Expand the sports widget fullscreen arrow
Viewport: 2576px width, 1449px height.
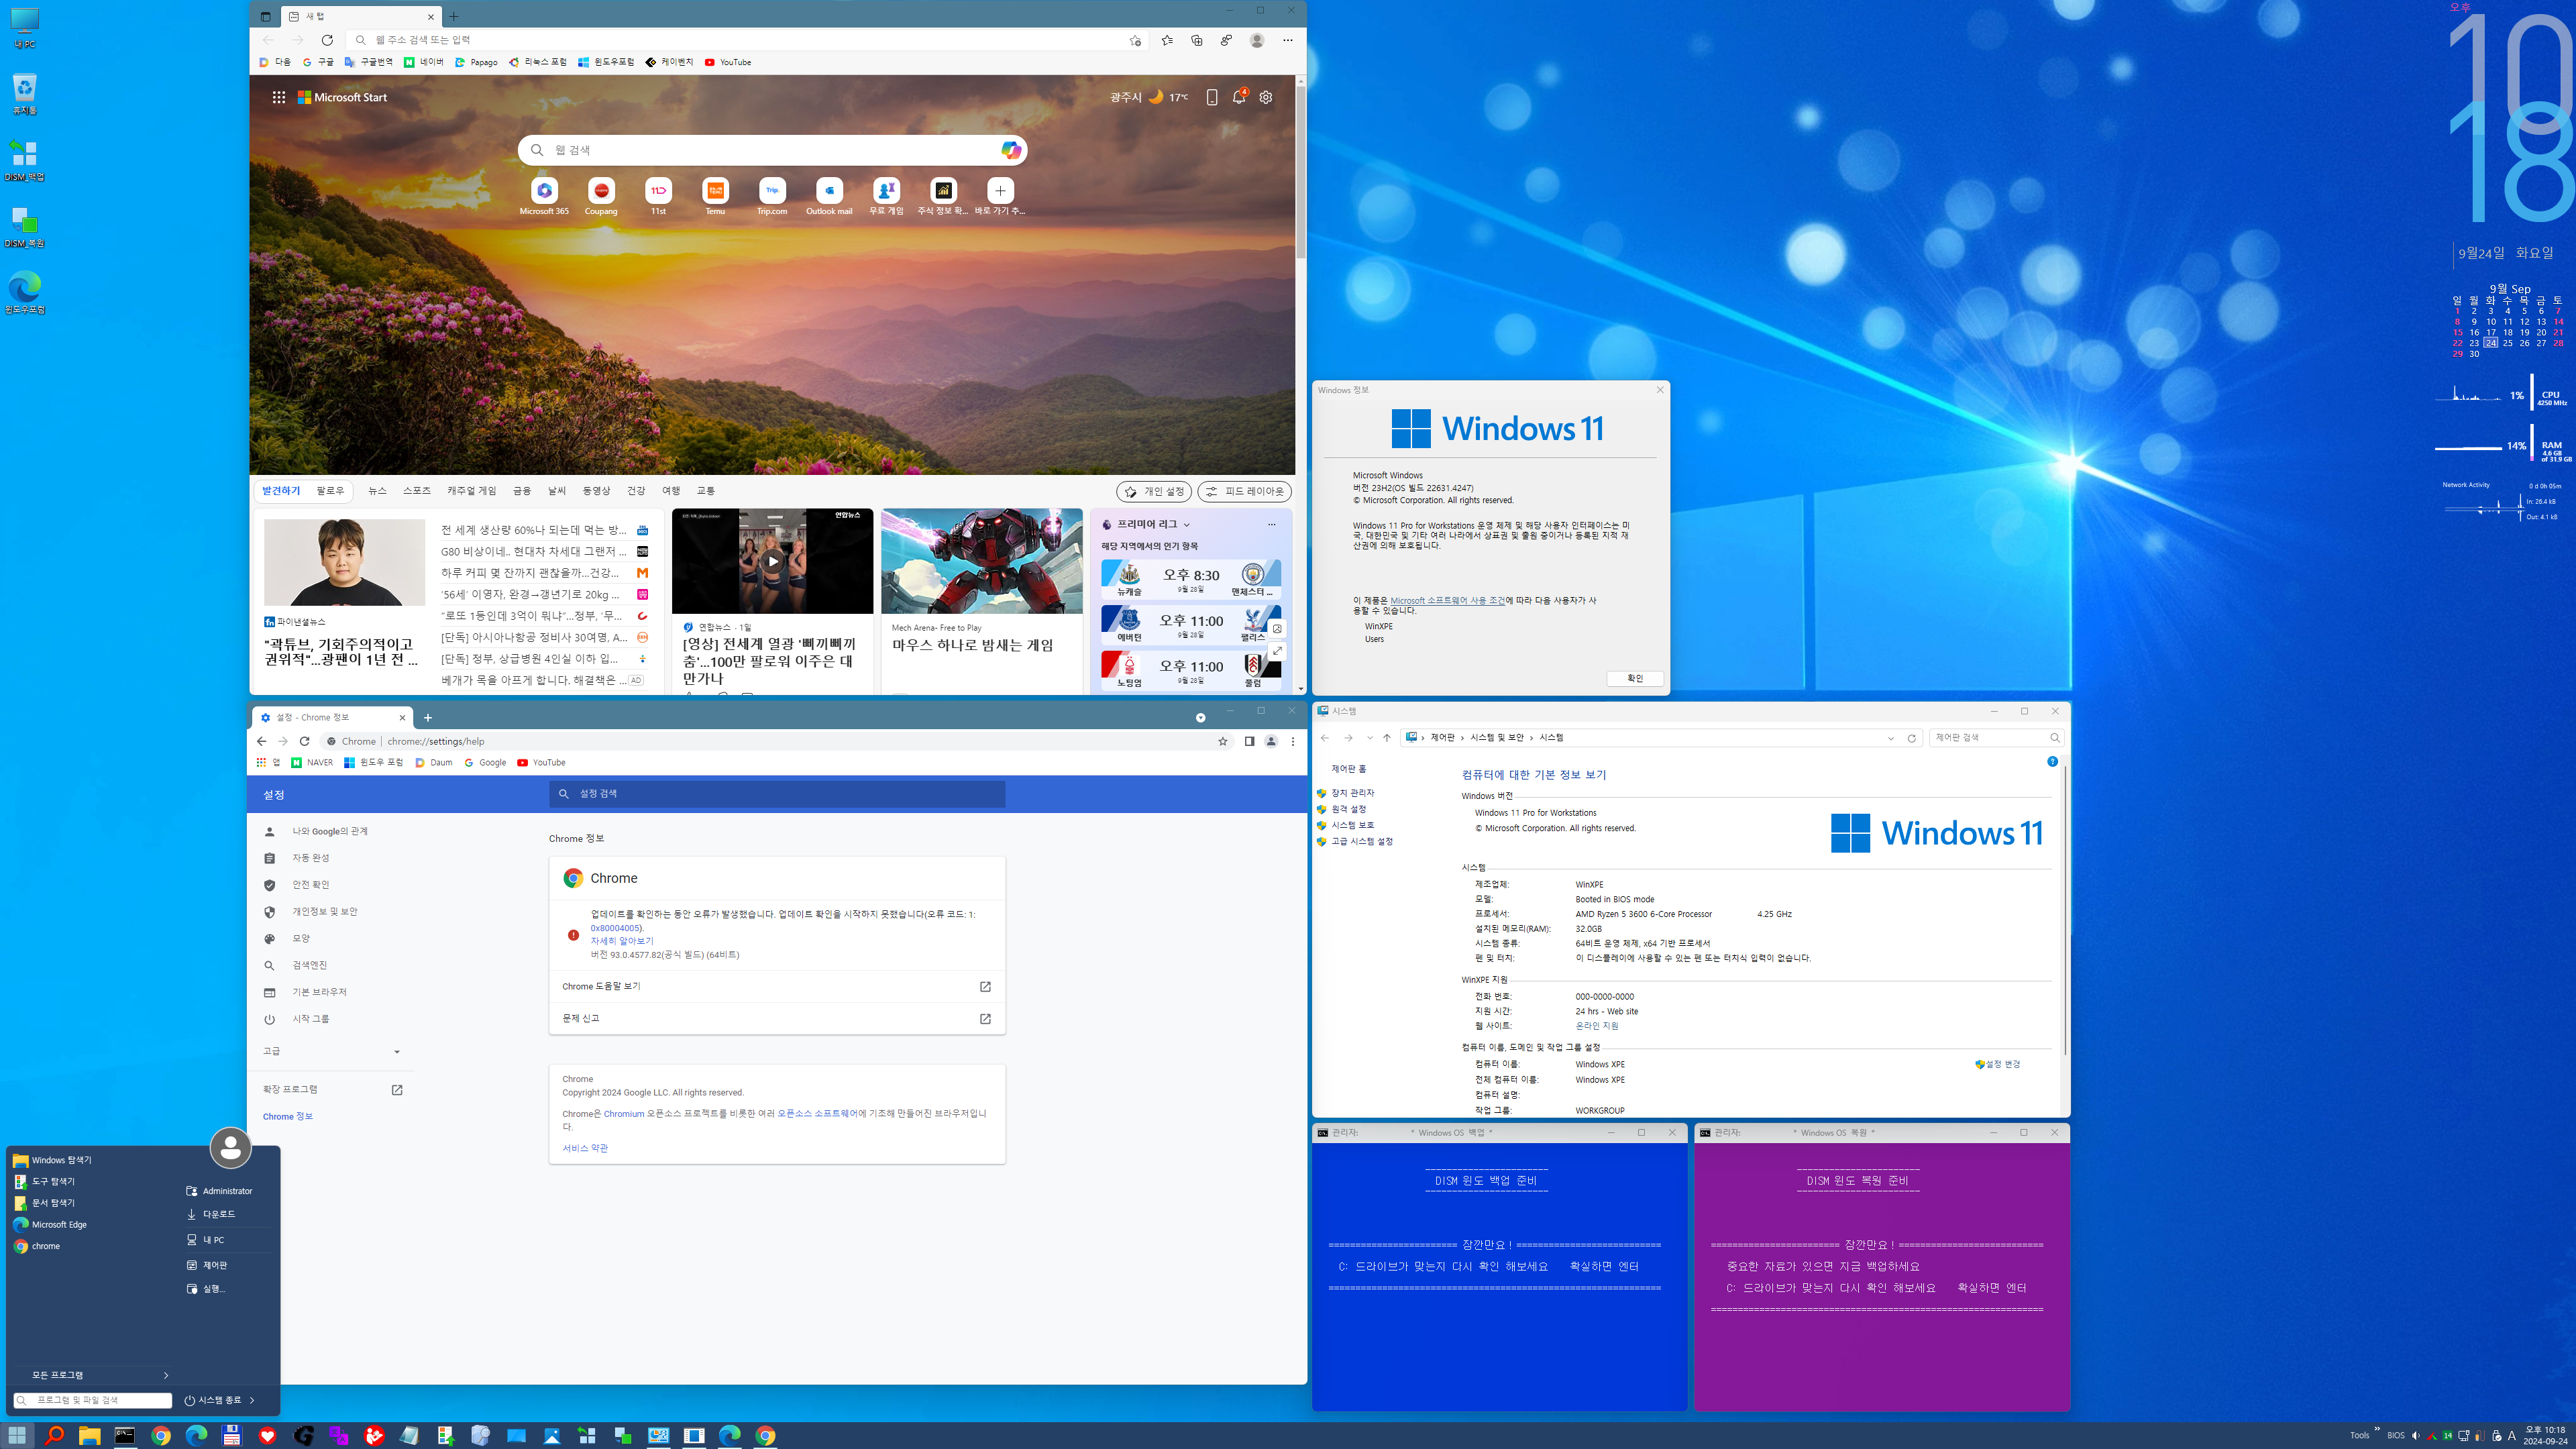[1277, 651]
